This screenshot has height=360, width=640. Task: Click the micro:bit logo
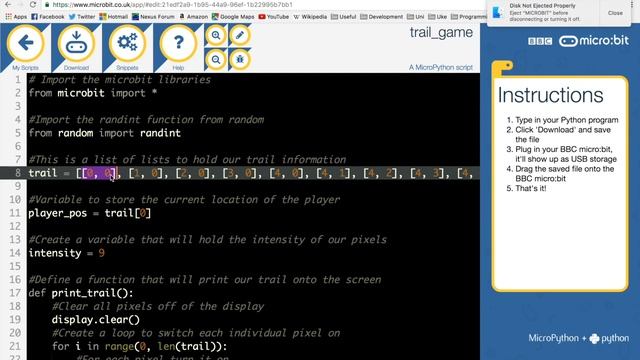(594, 41)
